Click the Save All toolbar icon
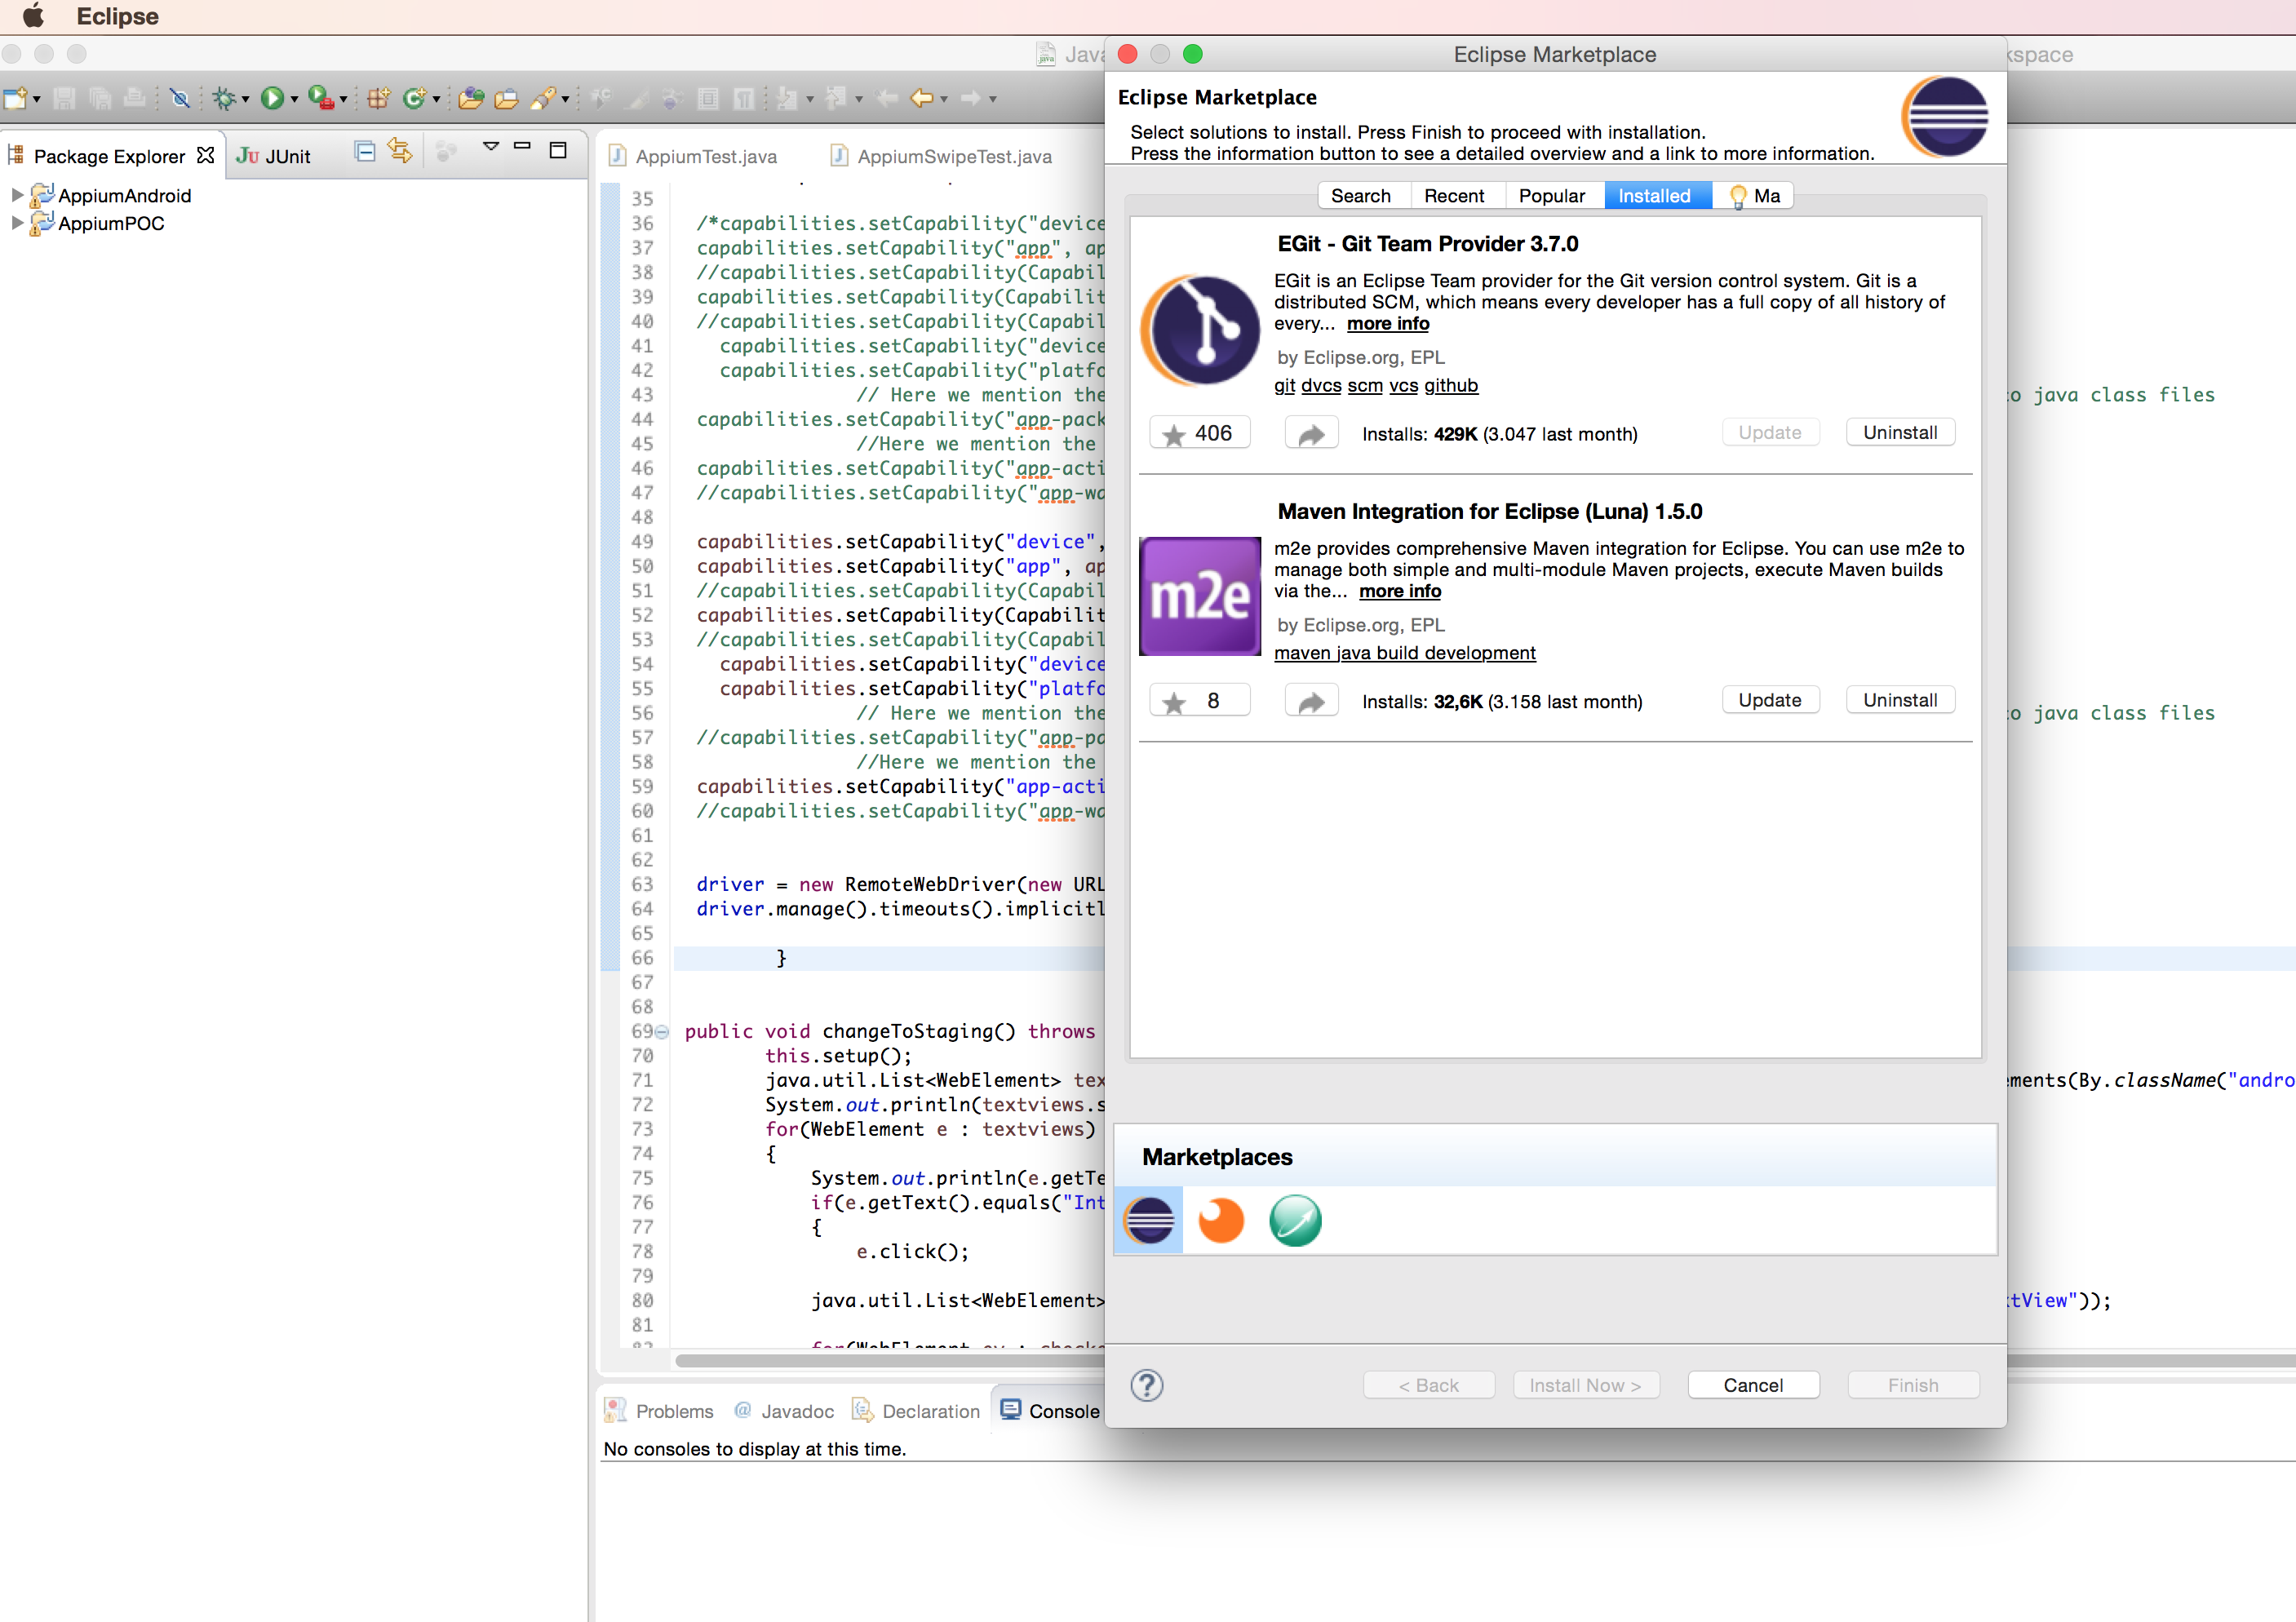The image size is (2296, 1622). coord(100,98)
